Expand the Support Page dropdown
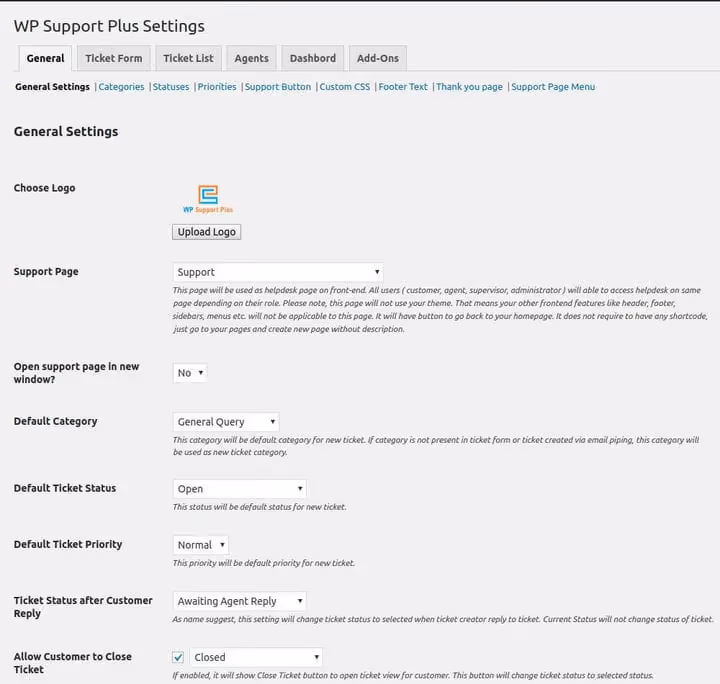 click(x=278, y=272)
